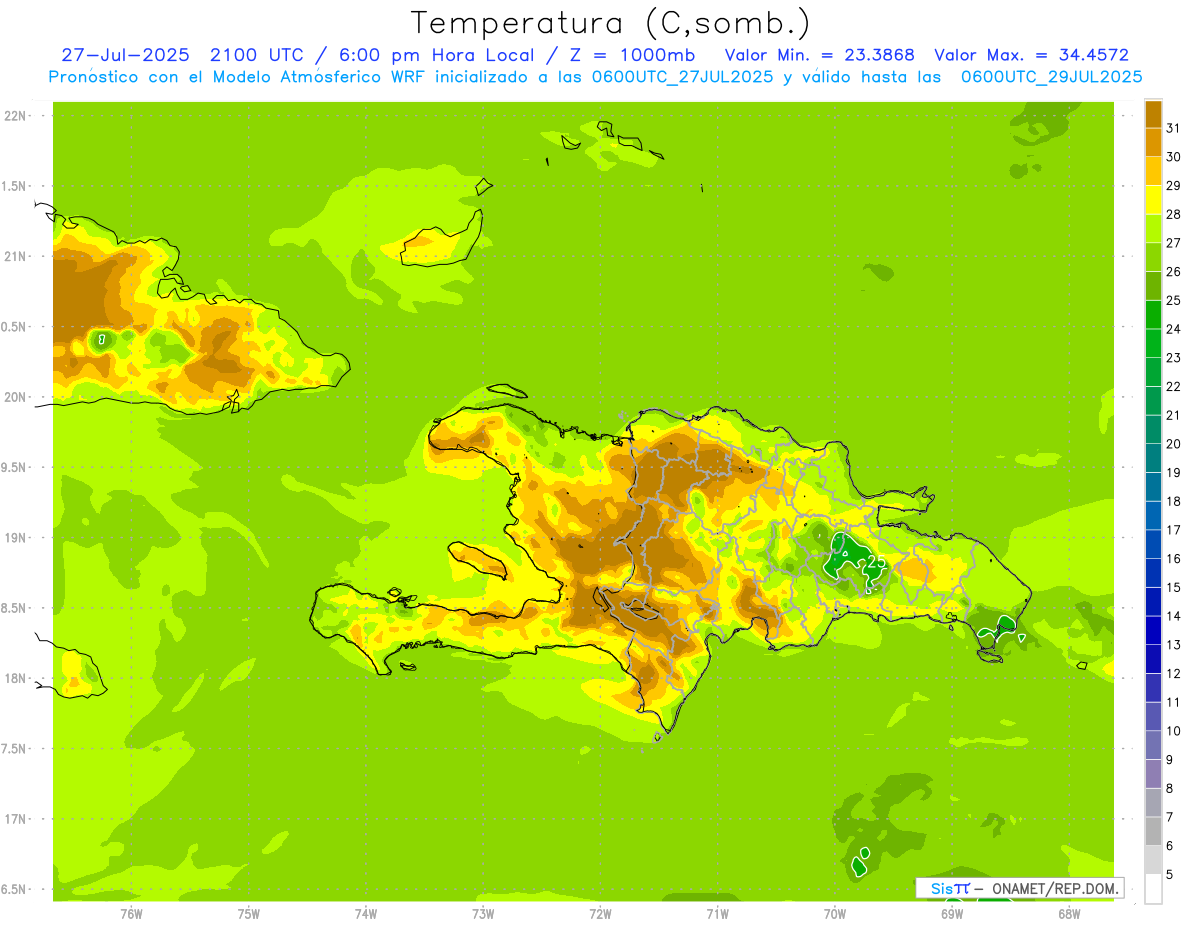Click the legend value '28'
Image resolution: width=1200 pixels, height=927 pixels.
coord(1174,214)
